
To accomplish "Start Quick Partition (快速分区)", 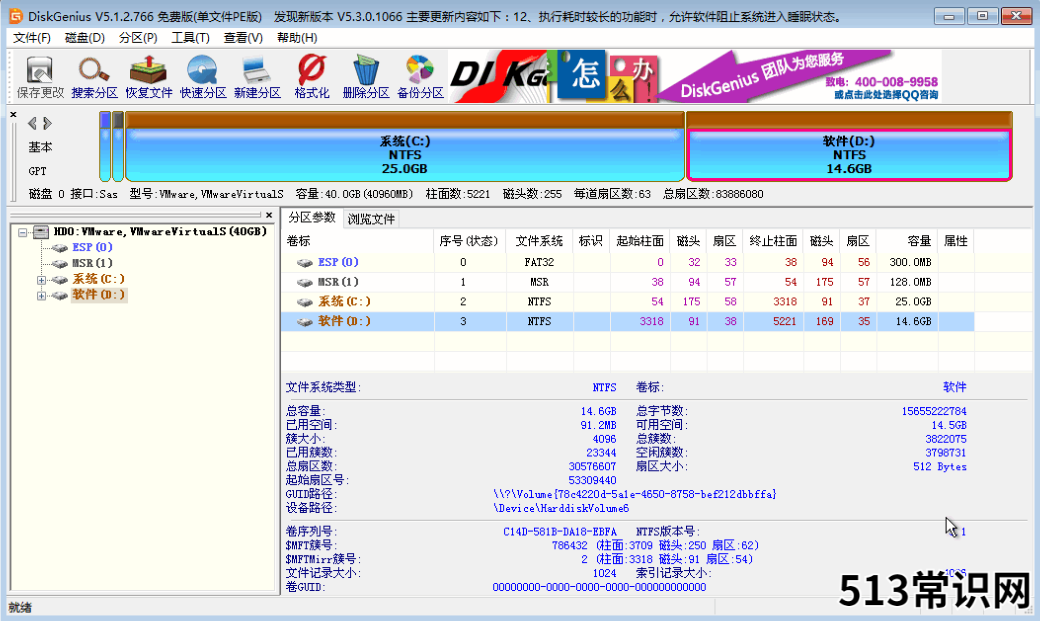I will click(203, 78).
